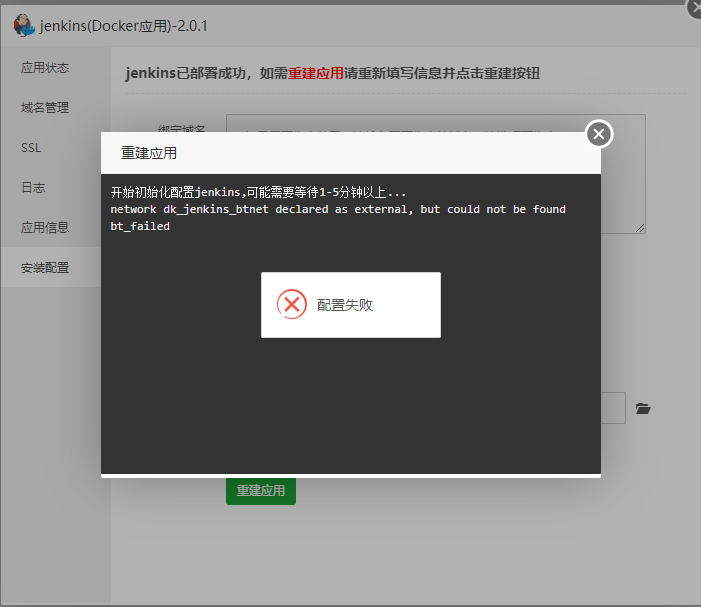This screenshot has width=701, height=607.
Task: Open the 应用状态 tab
Action: (45, 67)
